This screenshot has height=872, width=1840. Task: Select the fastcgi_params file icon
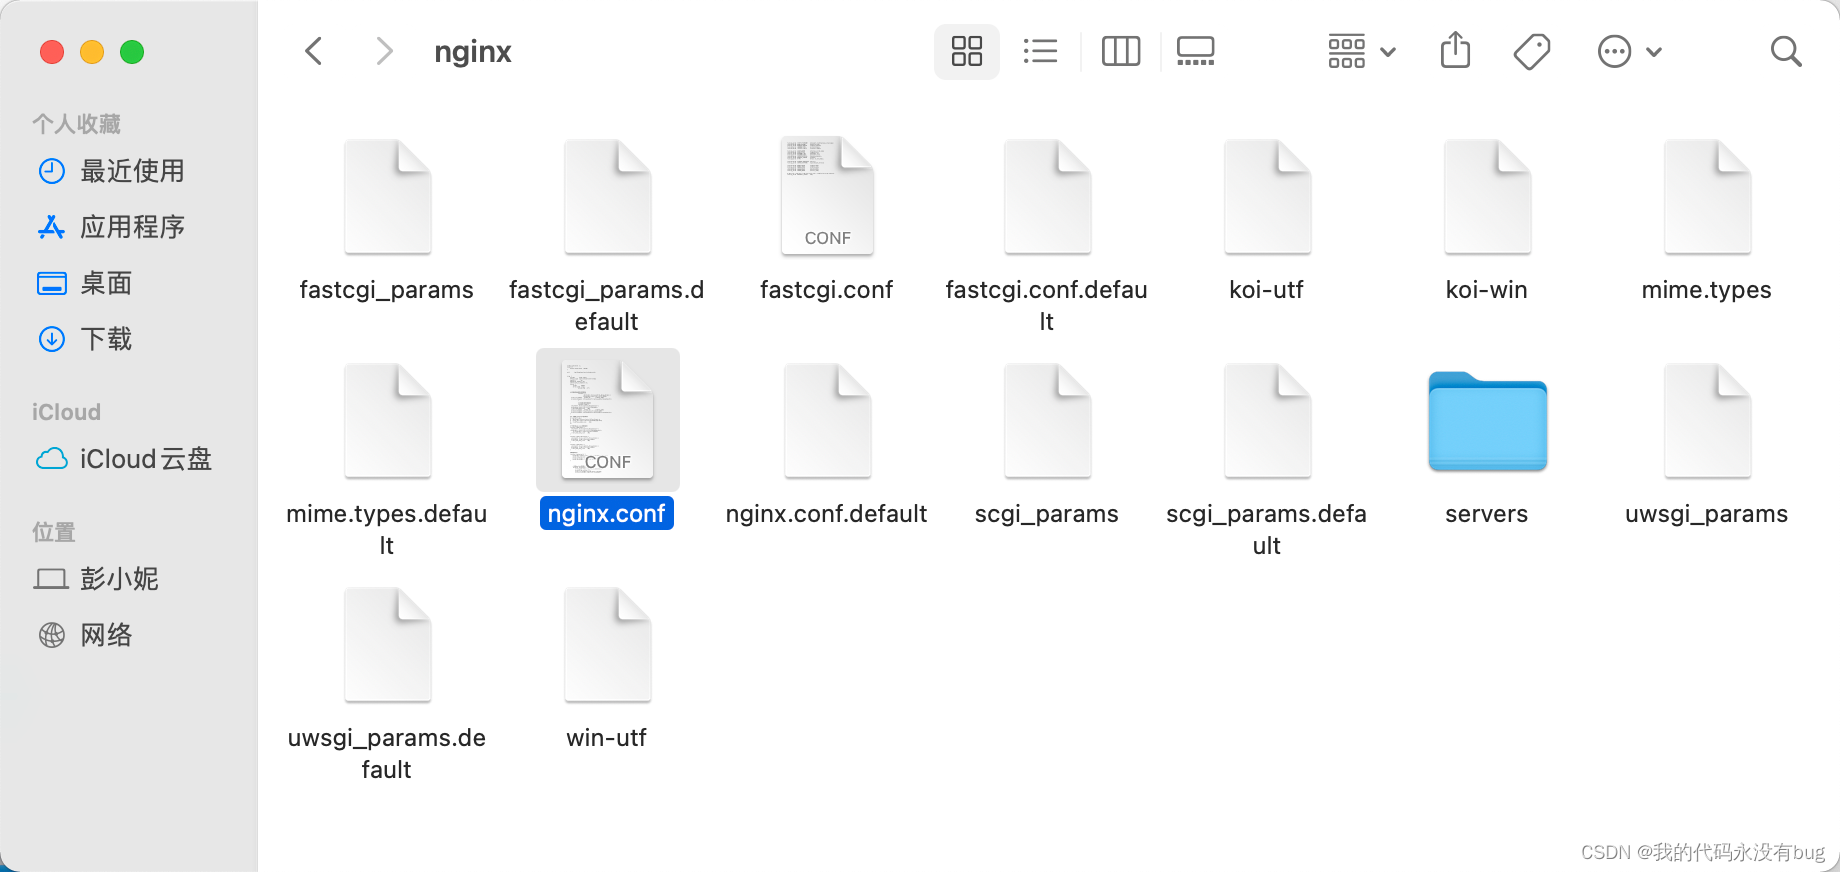coord(388,197)
